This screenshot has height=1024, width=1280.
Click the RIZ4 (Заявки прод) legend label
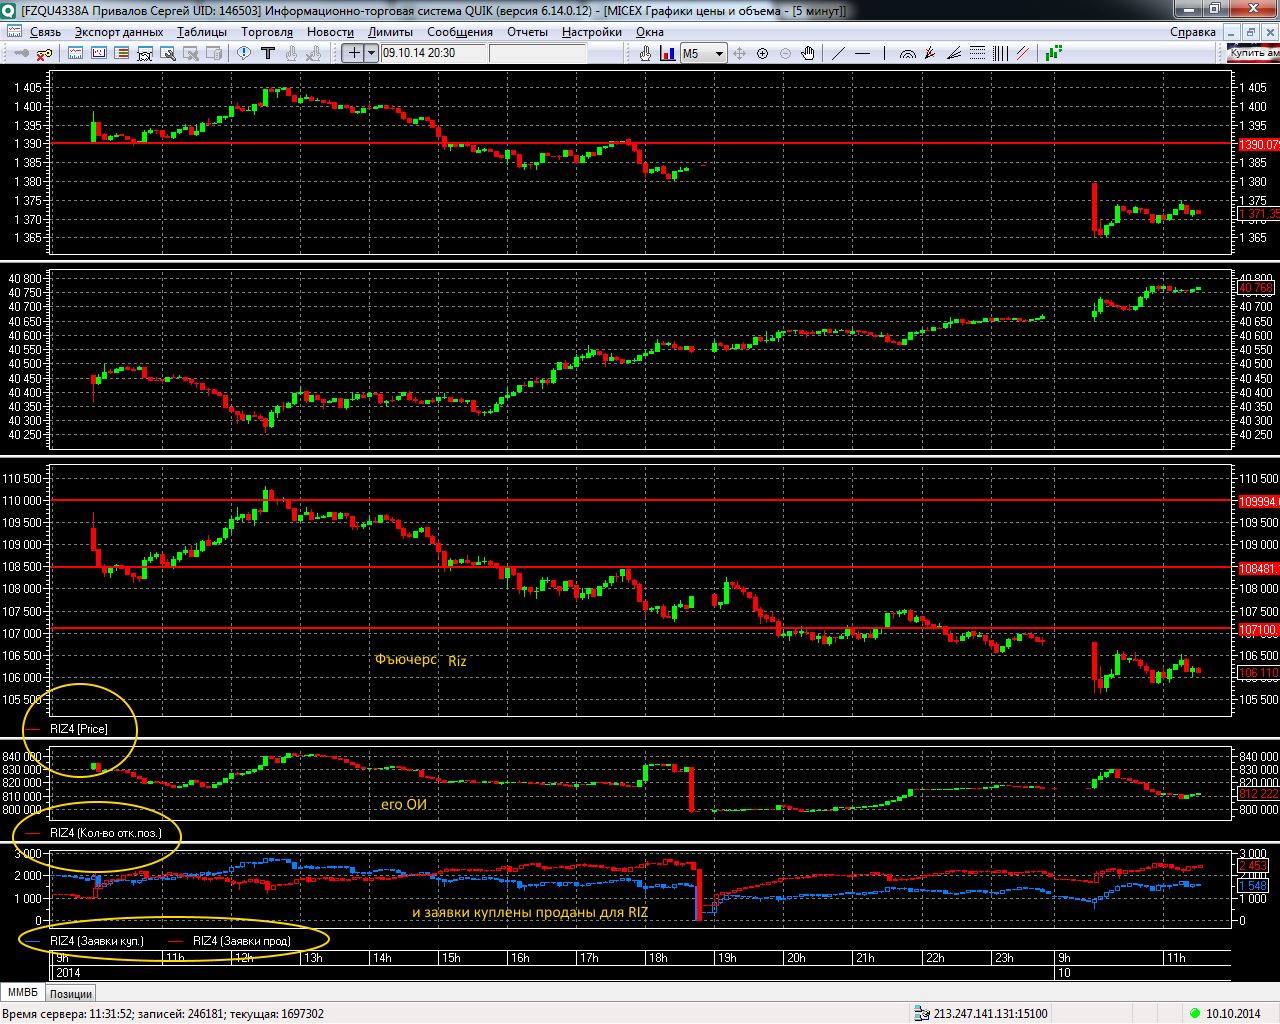241,941
